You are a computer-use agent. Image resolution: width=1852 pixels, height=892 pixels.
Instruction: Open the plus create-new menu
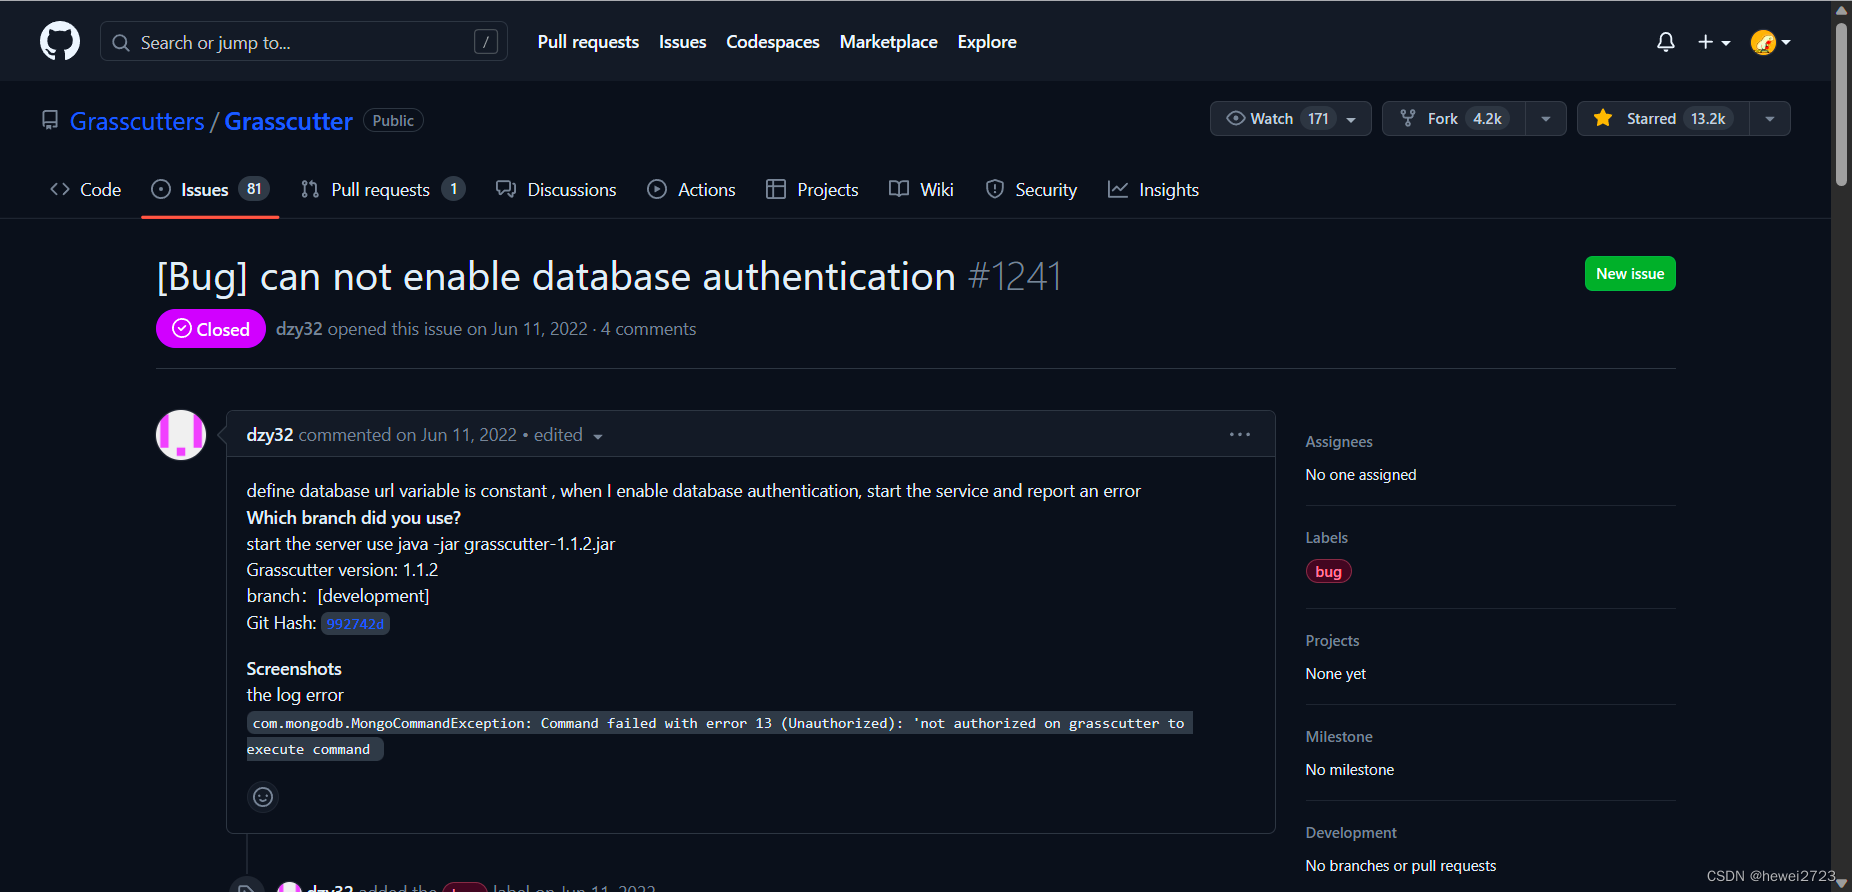click(x=1714, y=42)
